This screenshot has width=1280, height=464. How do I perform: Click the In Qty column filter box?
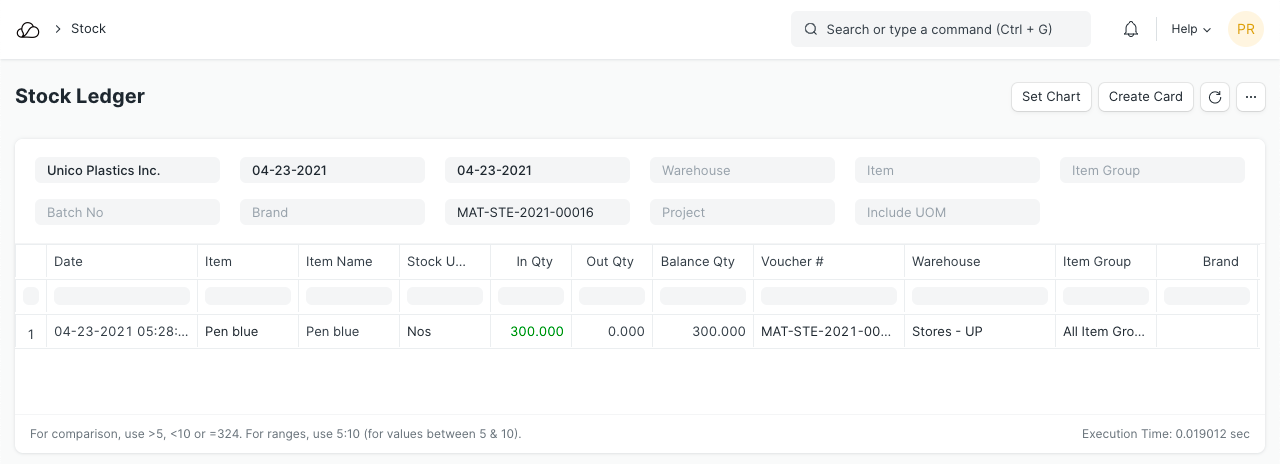click(x=531, y=296)
